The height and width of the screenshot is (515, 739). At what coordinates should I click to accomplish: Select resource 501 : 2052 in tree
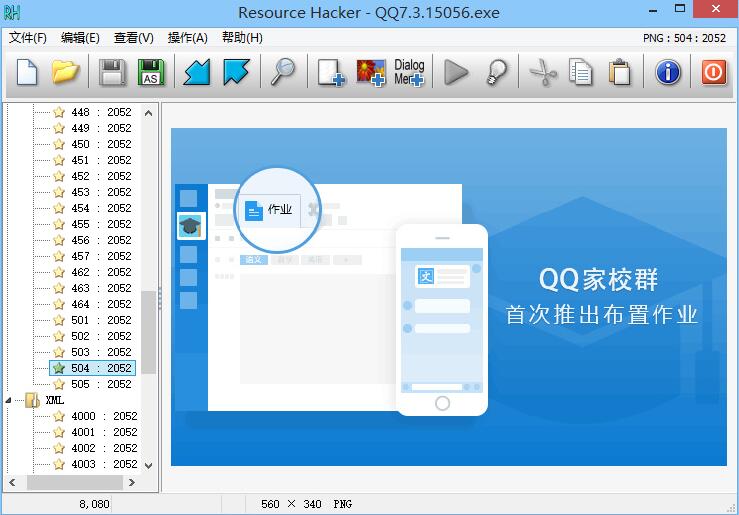click(100, 320)
